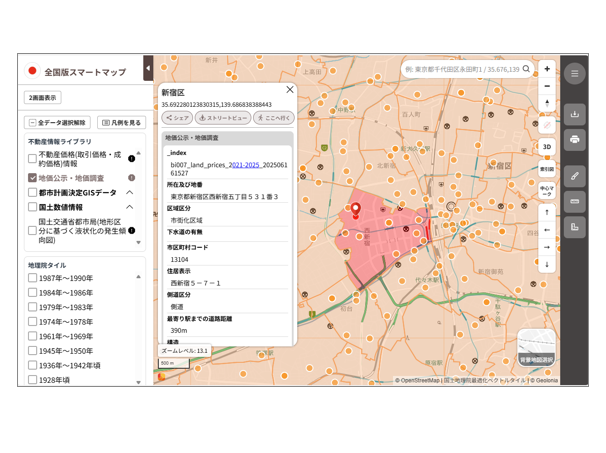Click the 2画面表示 button

click(43, 98)
